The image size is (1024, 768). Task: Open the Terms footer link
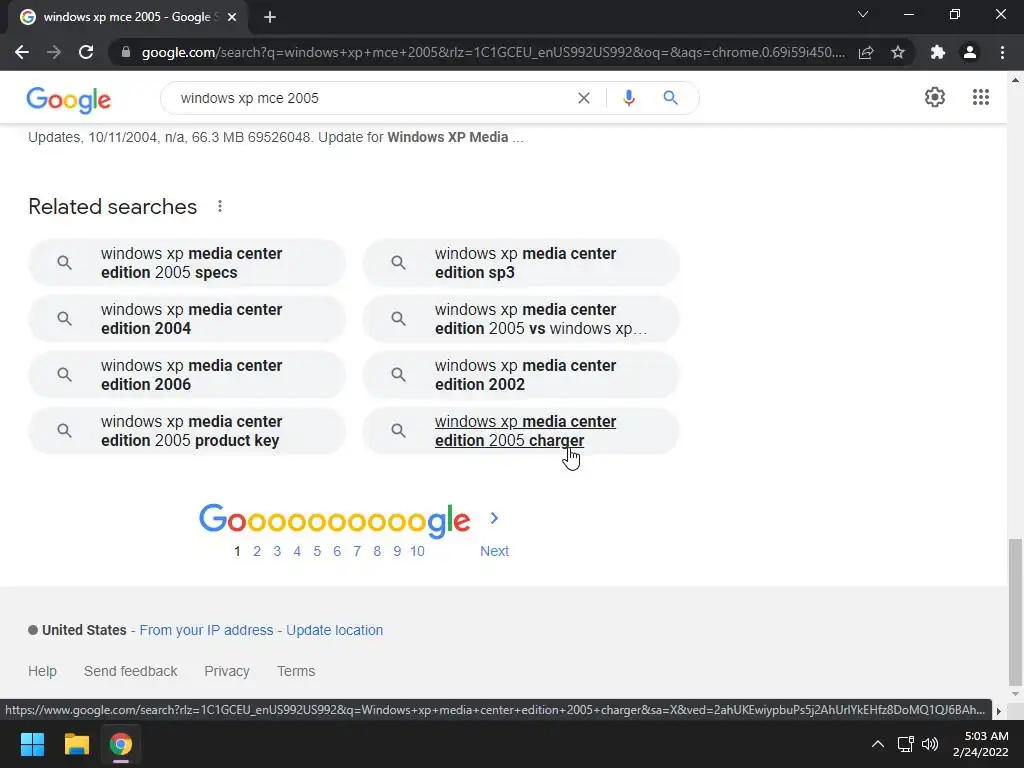pos(296,671)
